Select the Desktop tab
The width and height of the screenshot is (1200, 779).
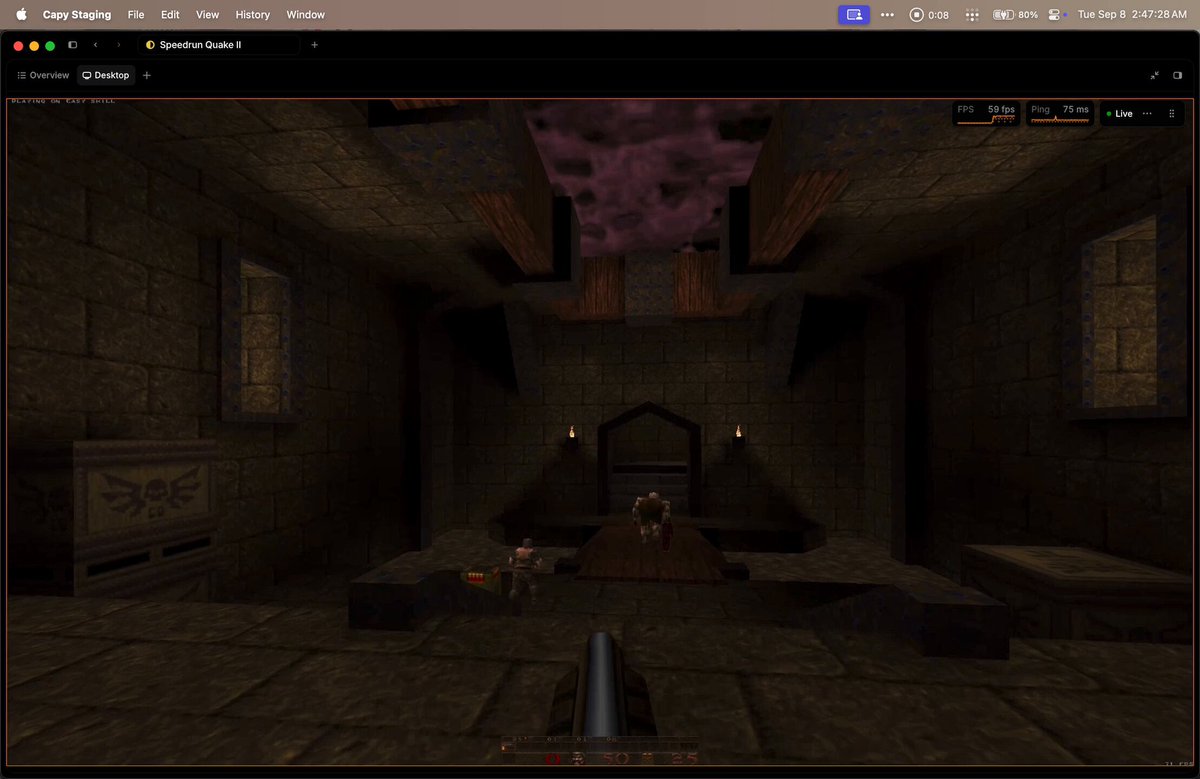click(106, 75)
